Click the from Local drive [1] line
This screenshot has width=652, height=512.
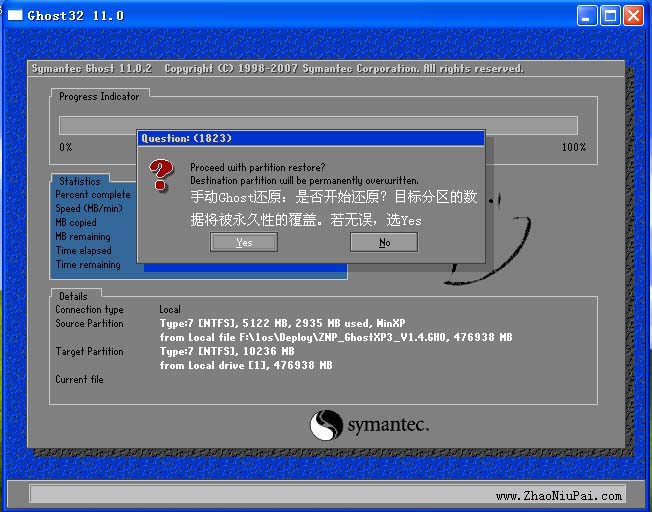pos(246,365)
